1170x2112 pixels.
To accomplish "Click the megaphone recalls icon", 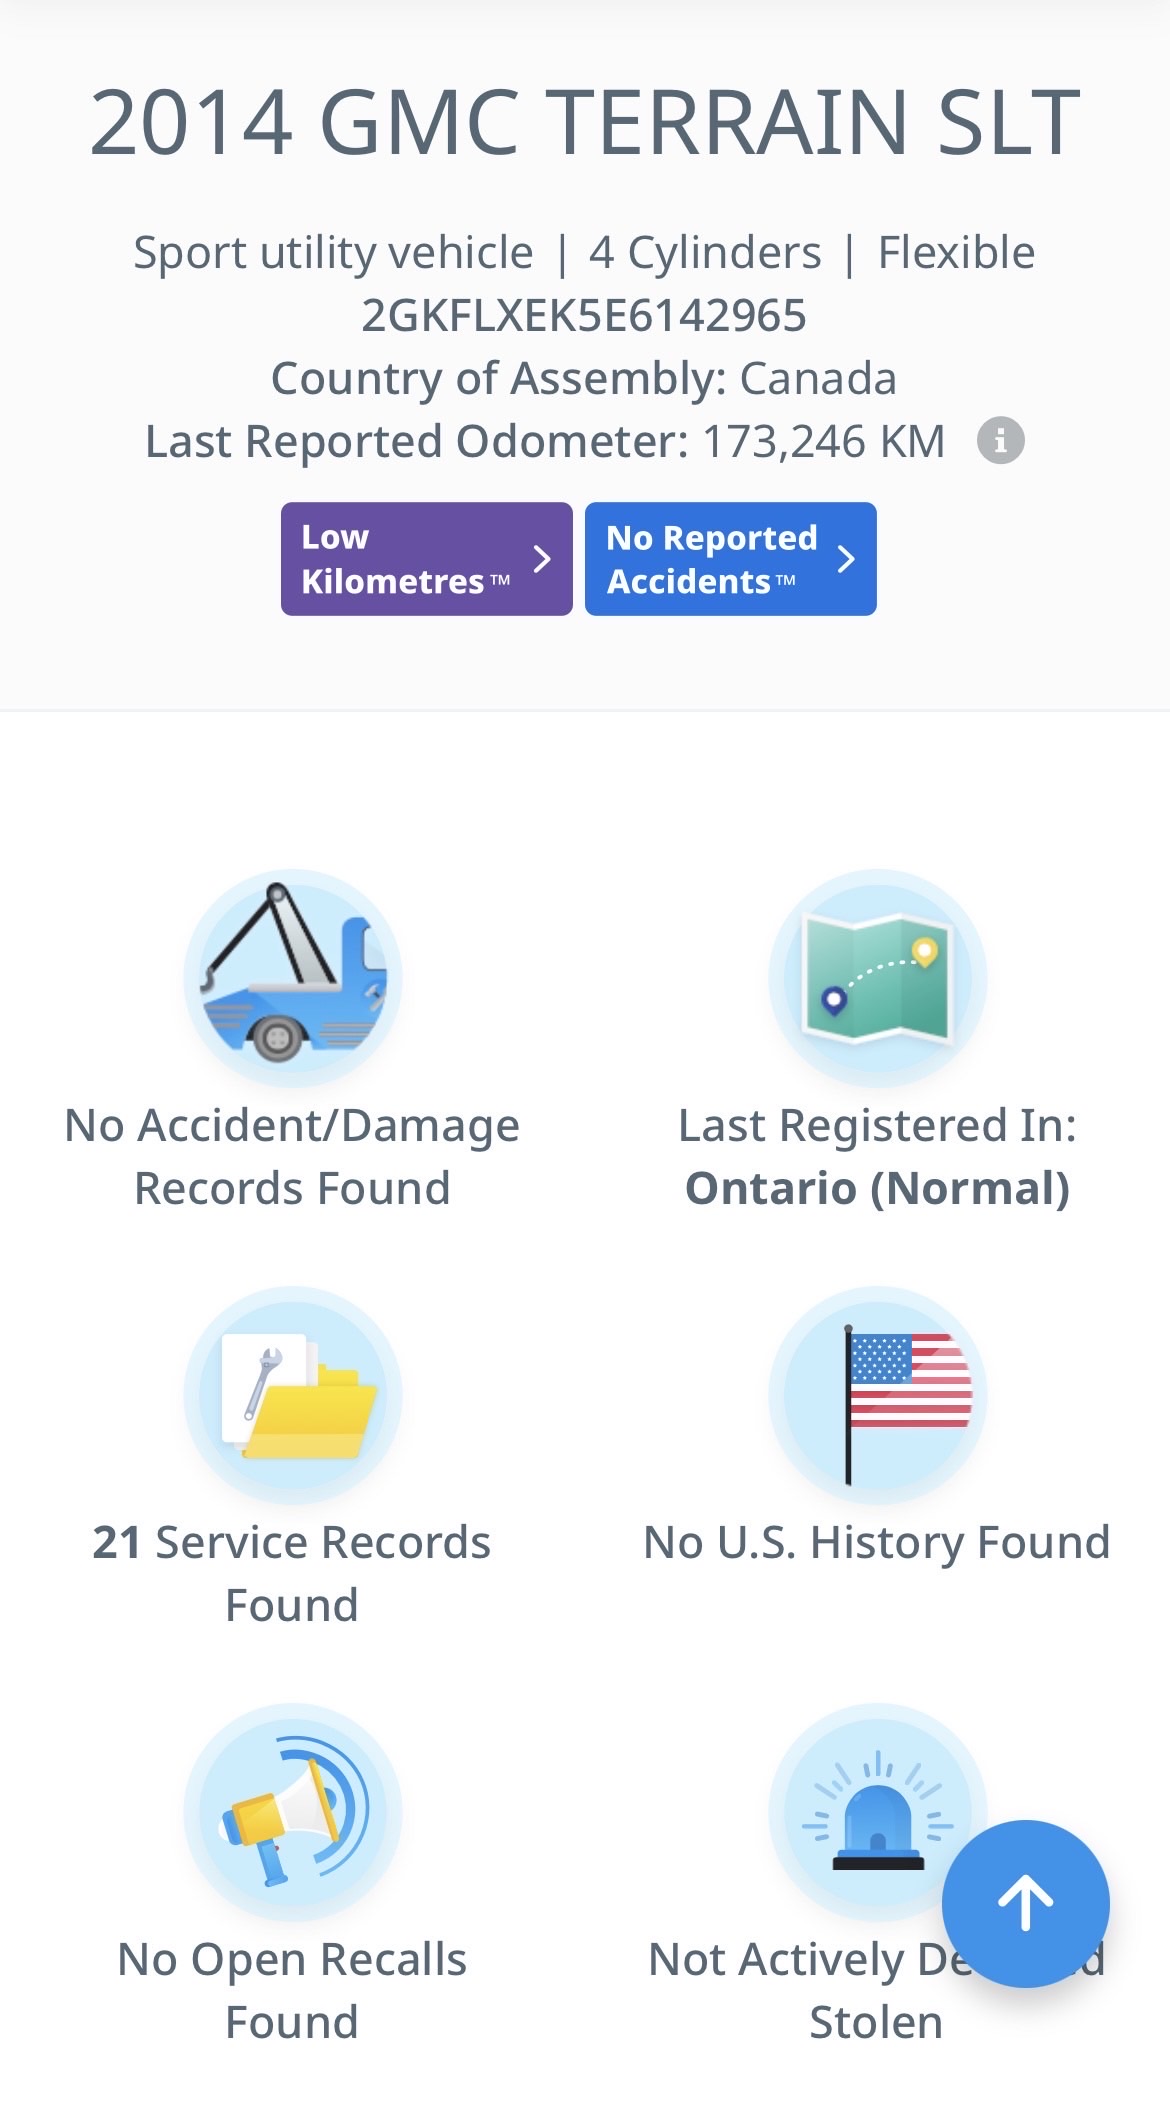I will pos(292,1811).
